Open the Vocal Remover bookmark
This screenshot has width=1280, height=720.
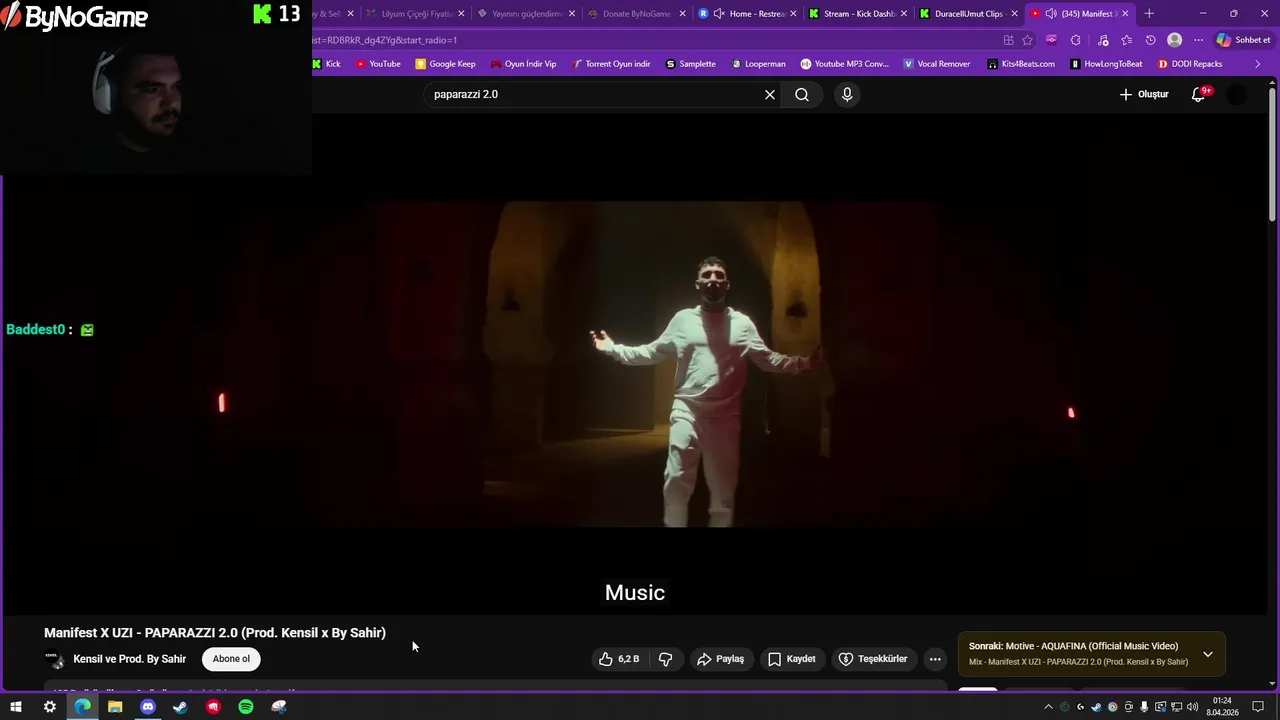point(936,64)
